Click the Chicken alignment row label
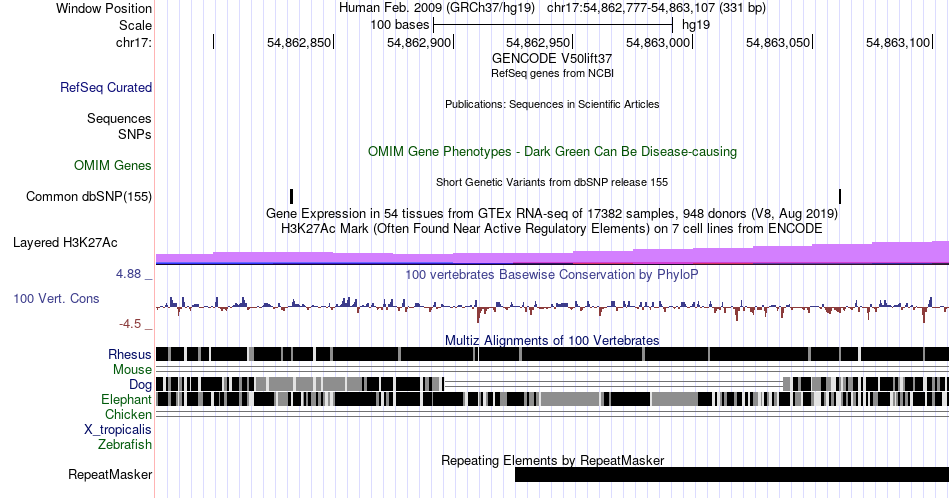Viewport: 950px width, 498px height. 128,414
